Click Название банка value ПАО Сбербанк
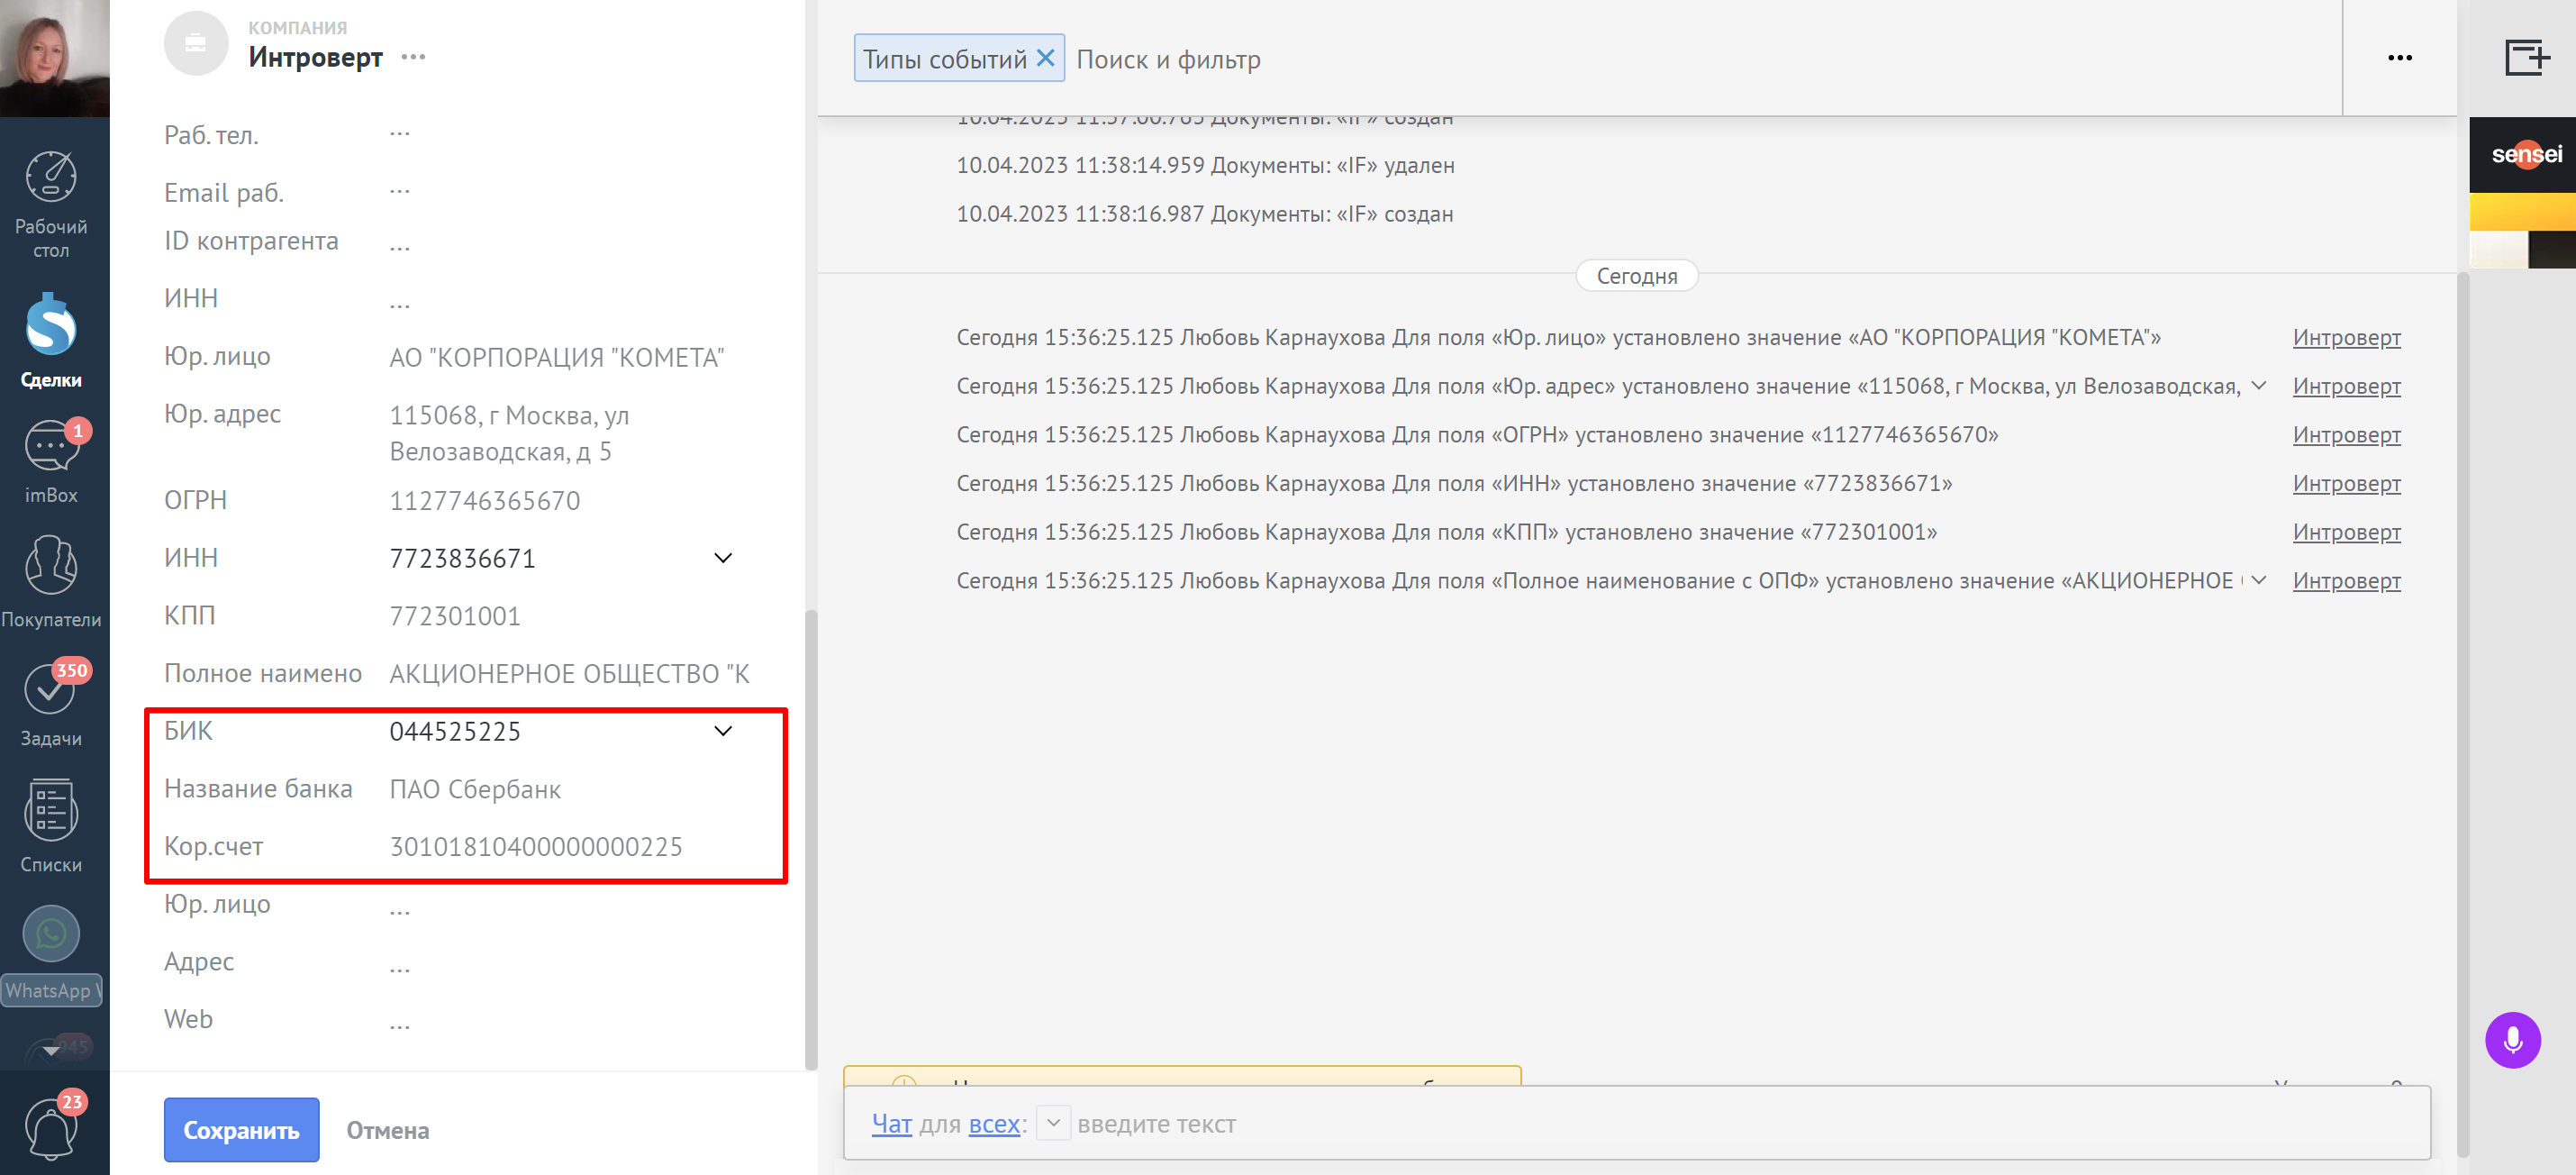Screen dimensions: 2576x1175 [x=475, y=789]
